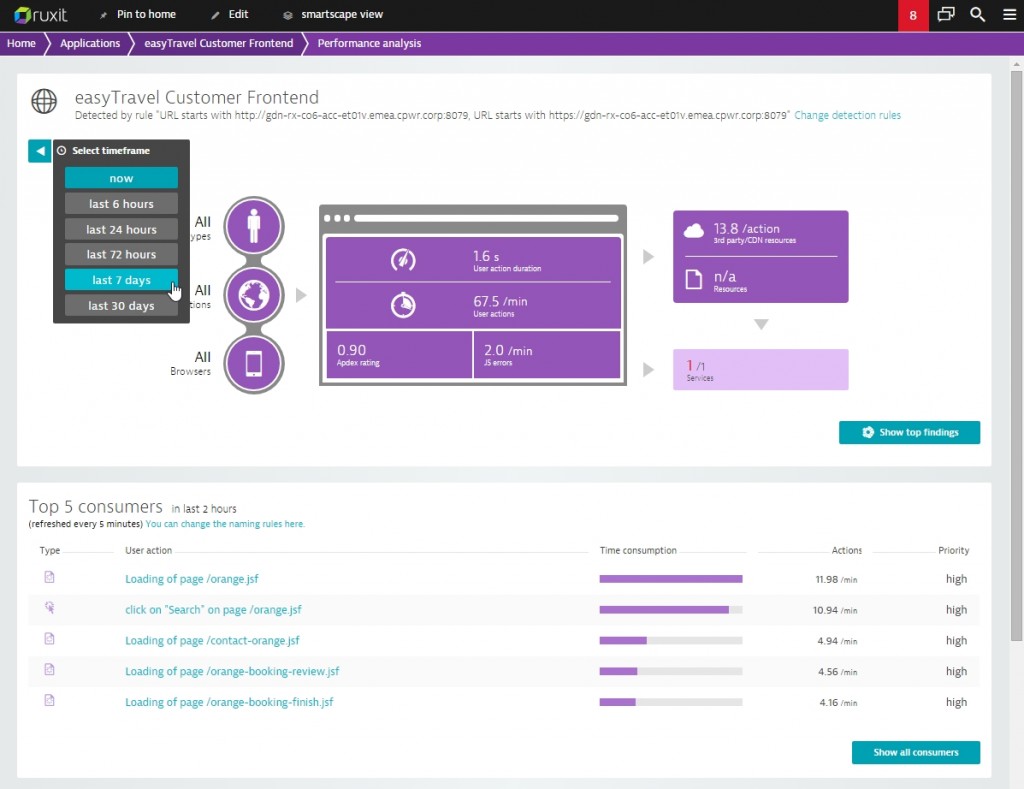Select 'last 24 hours' timeframe
The image size is (1024, 789).
[121, 229]
